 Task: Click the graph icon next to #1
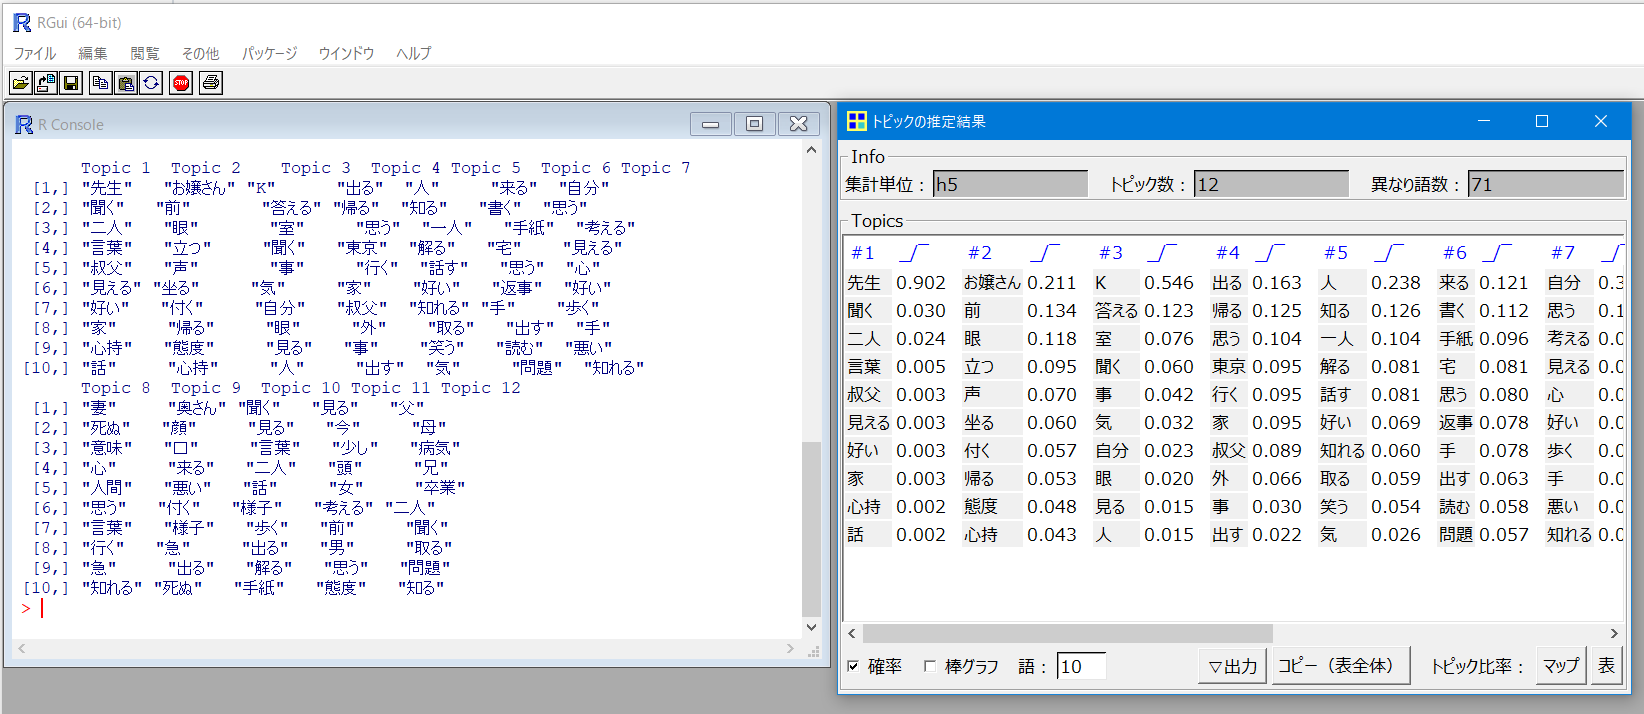tap(914, 252)
